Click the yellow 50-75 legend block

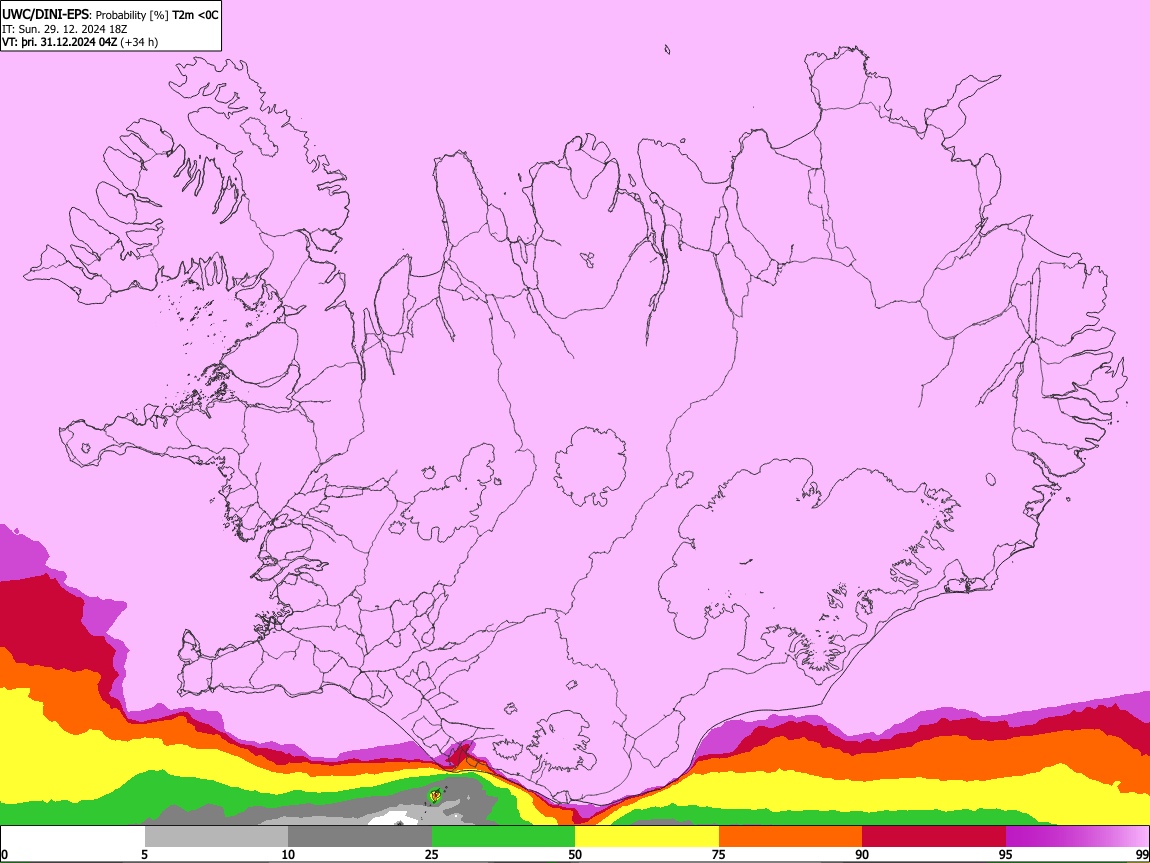[647, 837]
